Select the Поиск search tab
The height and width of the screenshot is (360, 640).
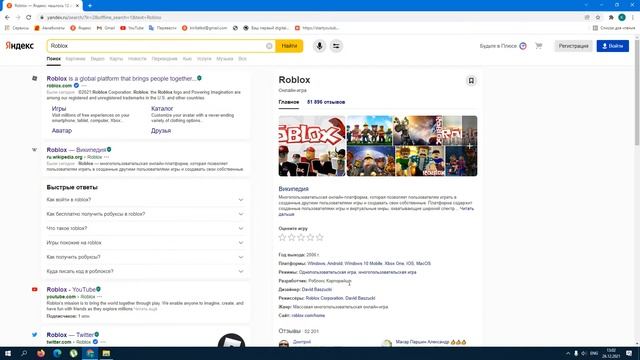(x=53, y=59)
